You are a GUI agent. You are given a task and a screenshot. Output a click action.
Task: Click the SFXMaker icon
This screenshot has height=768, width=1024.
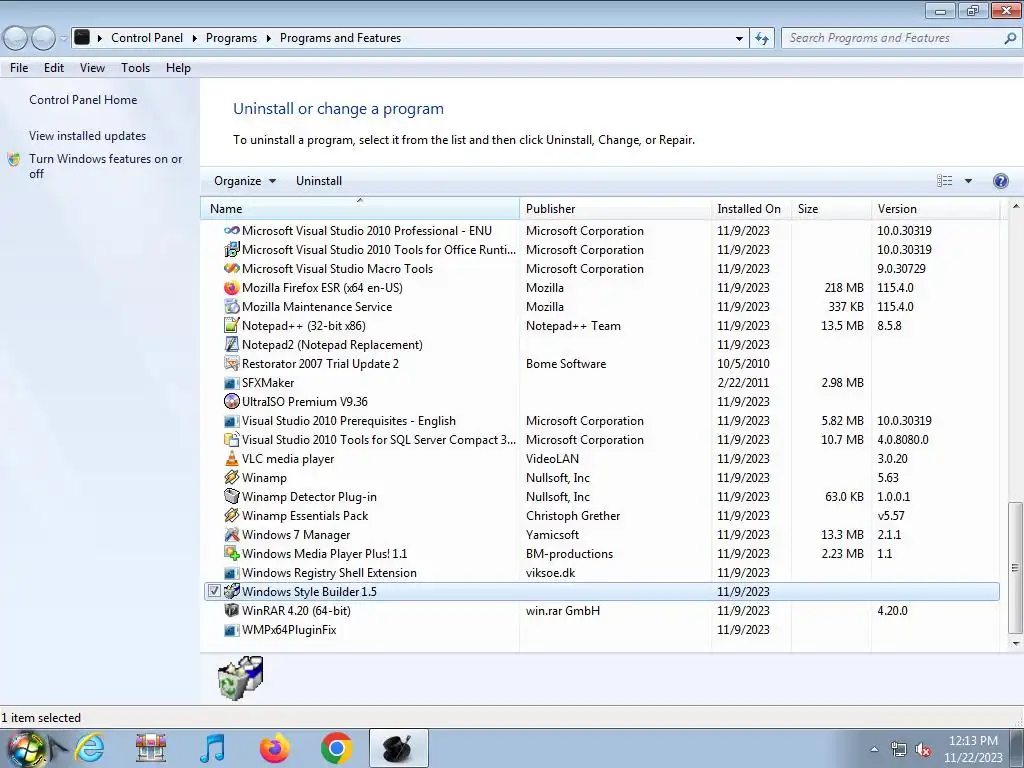point(231,383)
